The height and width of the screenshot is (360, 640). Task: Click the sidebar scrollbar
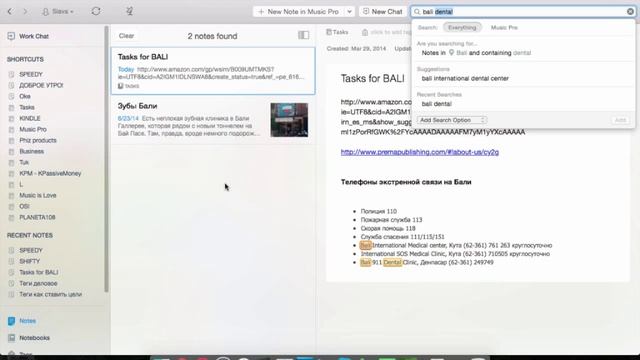107,159
